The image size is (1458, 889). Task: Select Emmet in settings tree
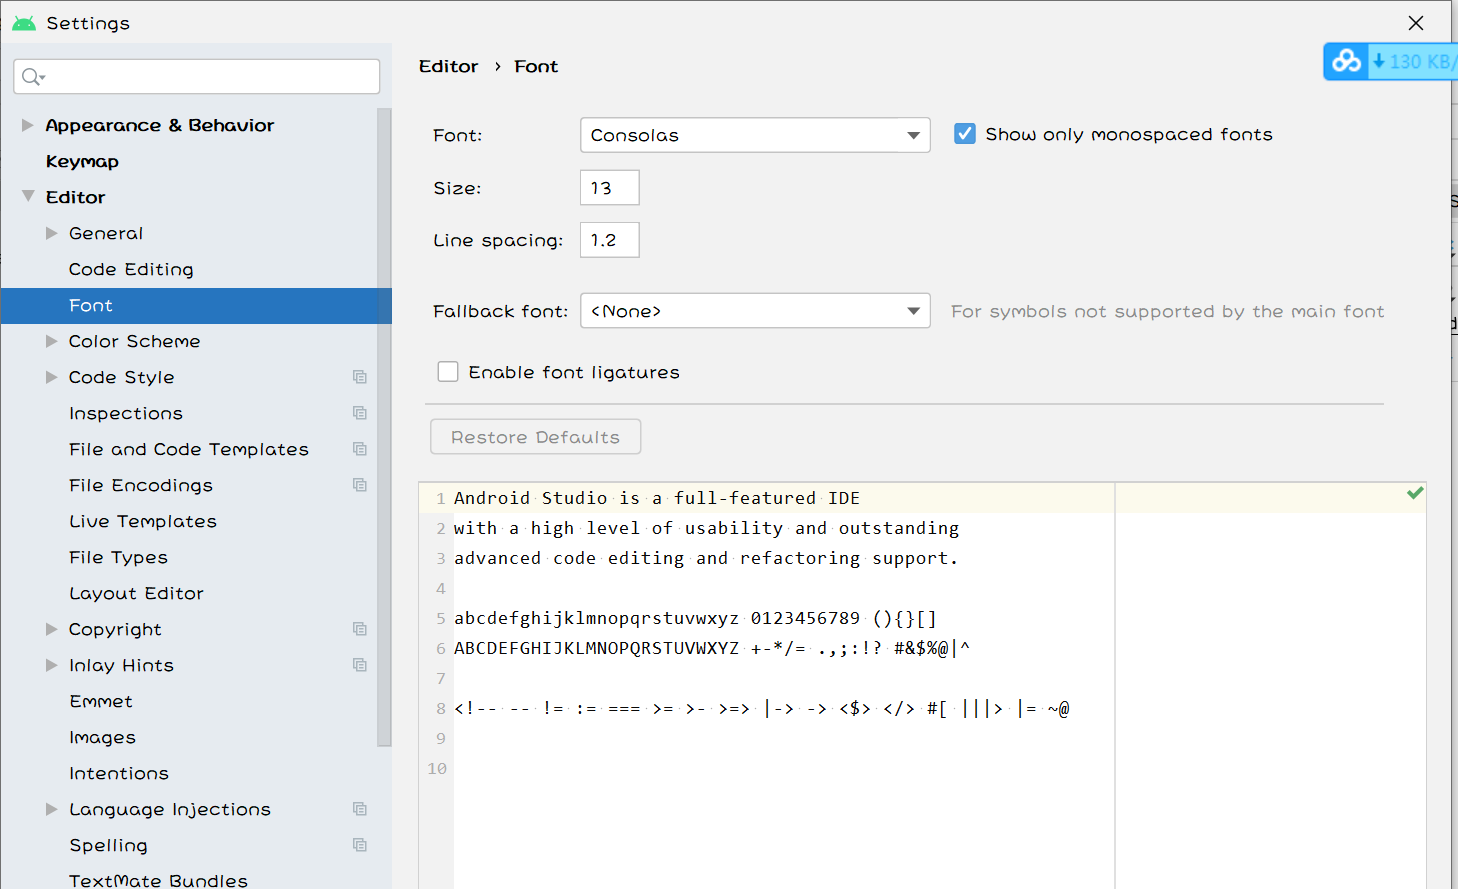[101, 701]
